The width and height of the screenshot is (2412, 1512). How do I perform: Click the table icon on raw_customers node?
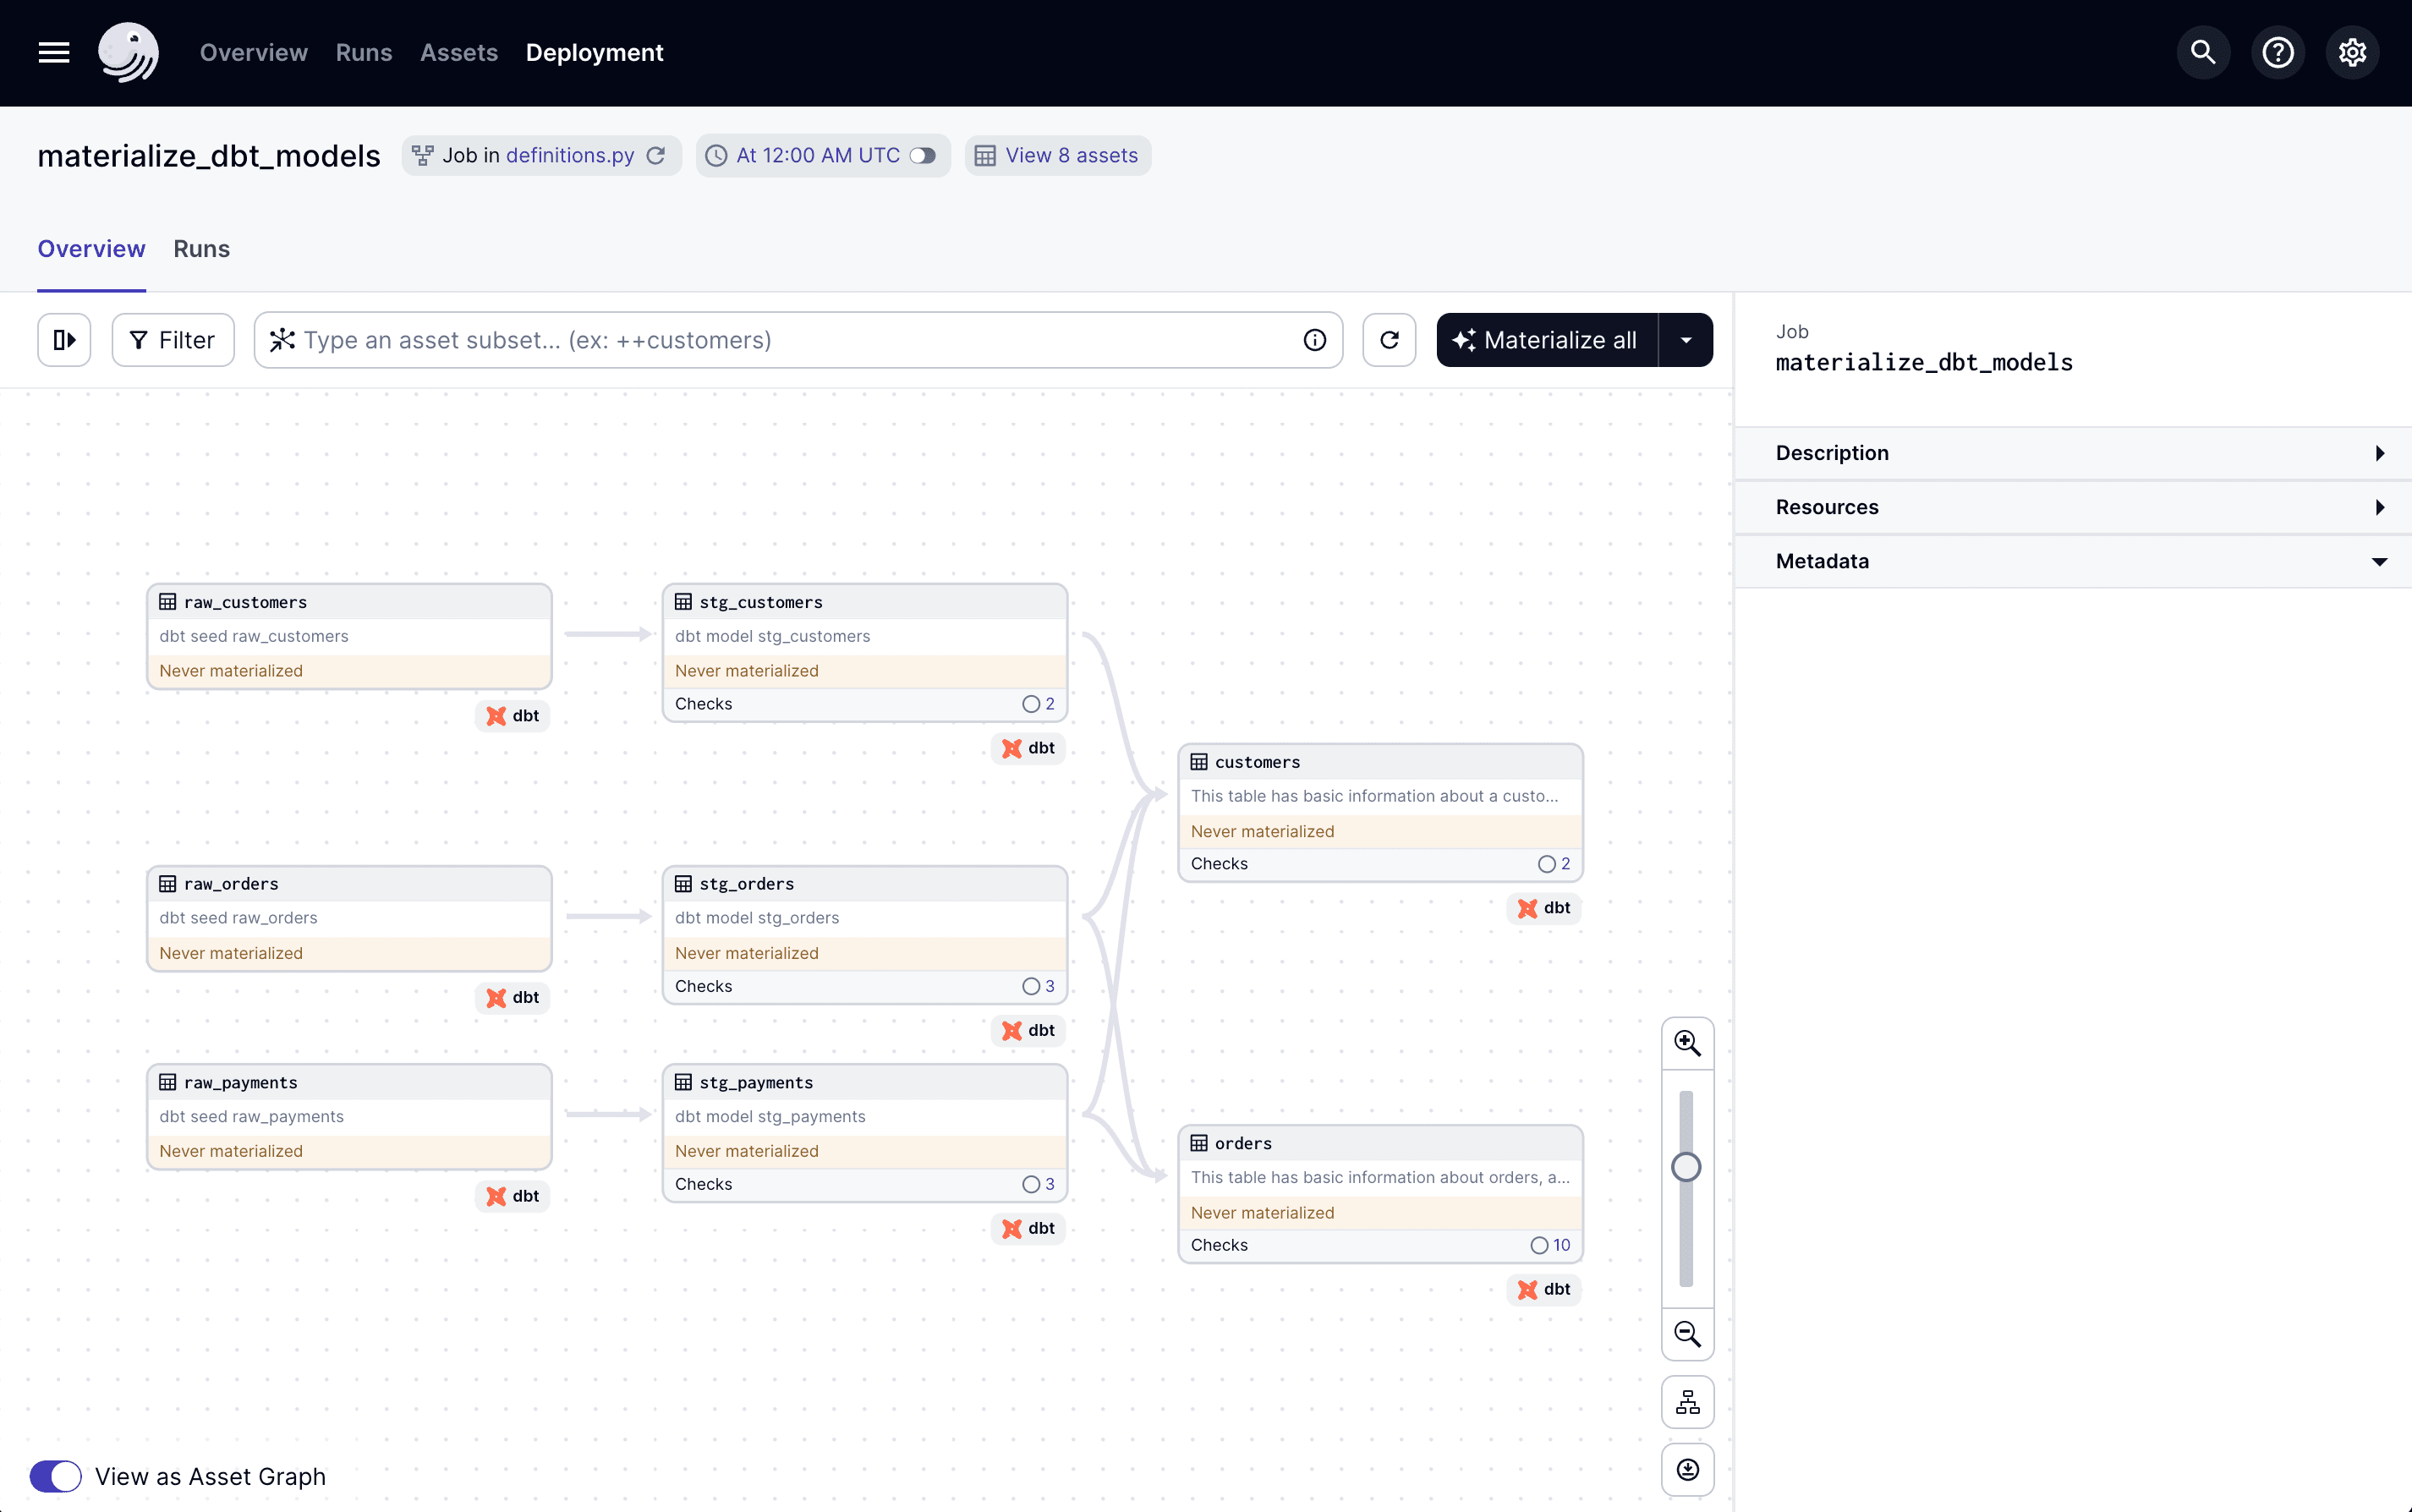[x=168, y=602]
